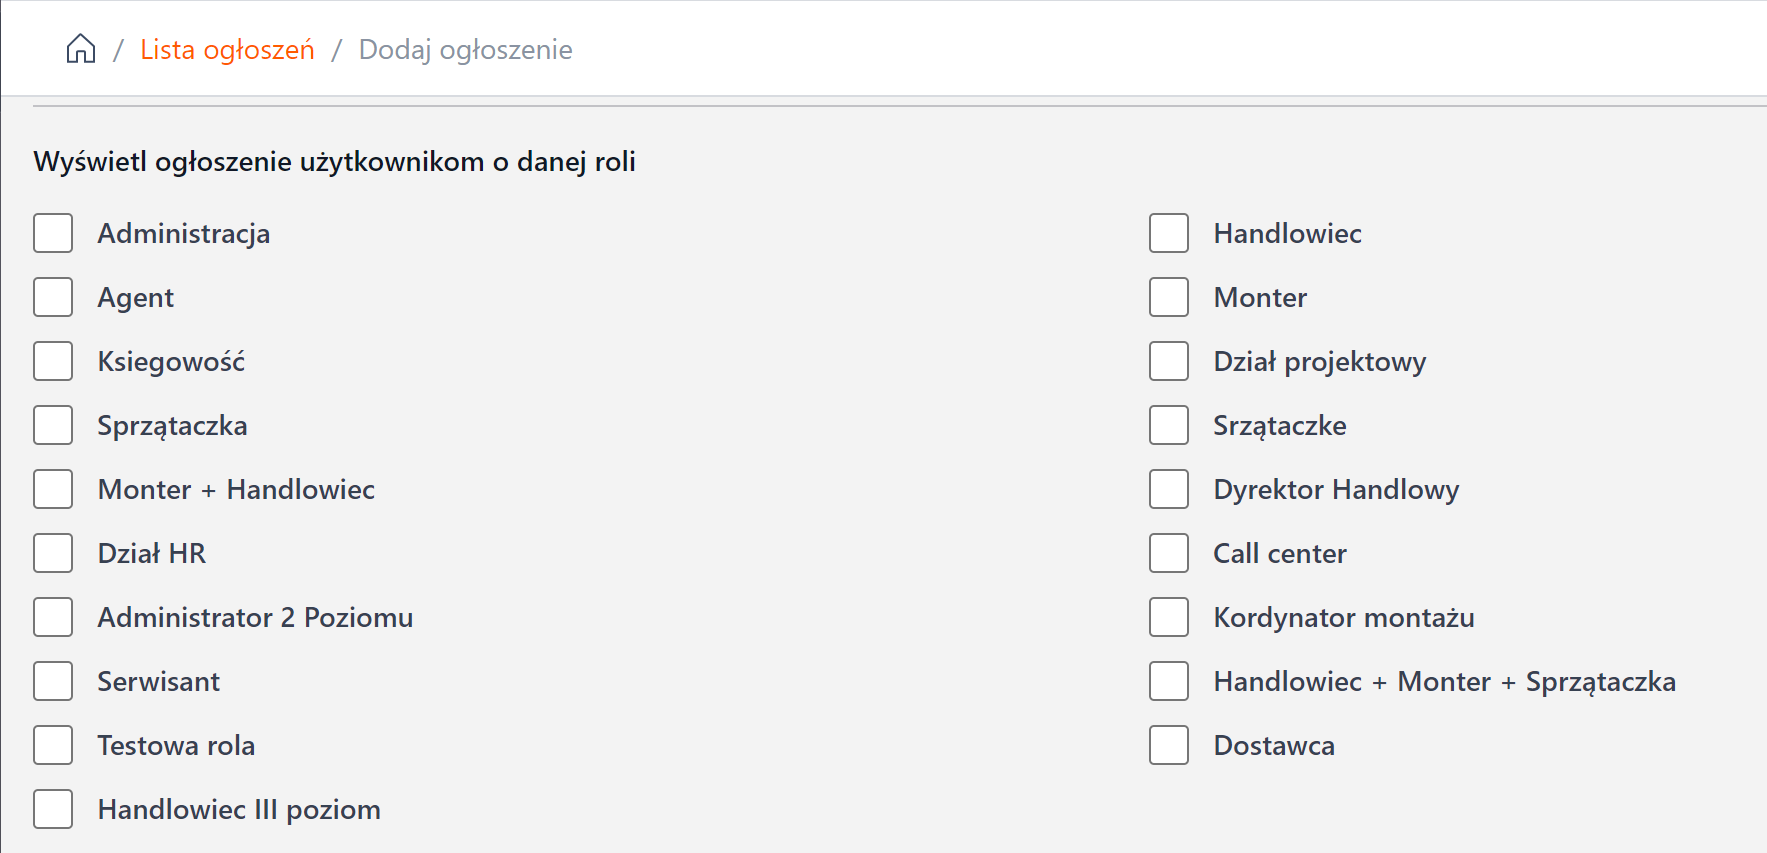Check the Dyrektor Handlowy checkbox
Viewport: 1767px width, 853px height.
1169,489
